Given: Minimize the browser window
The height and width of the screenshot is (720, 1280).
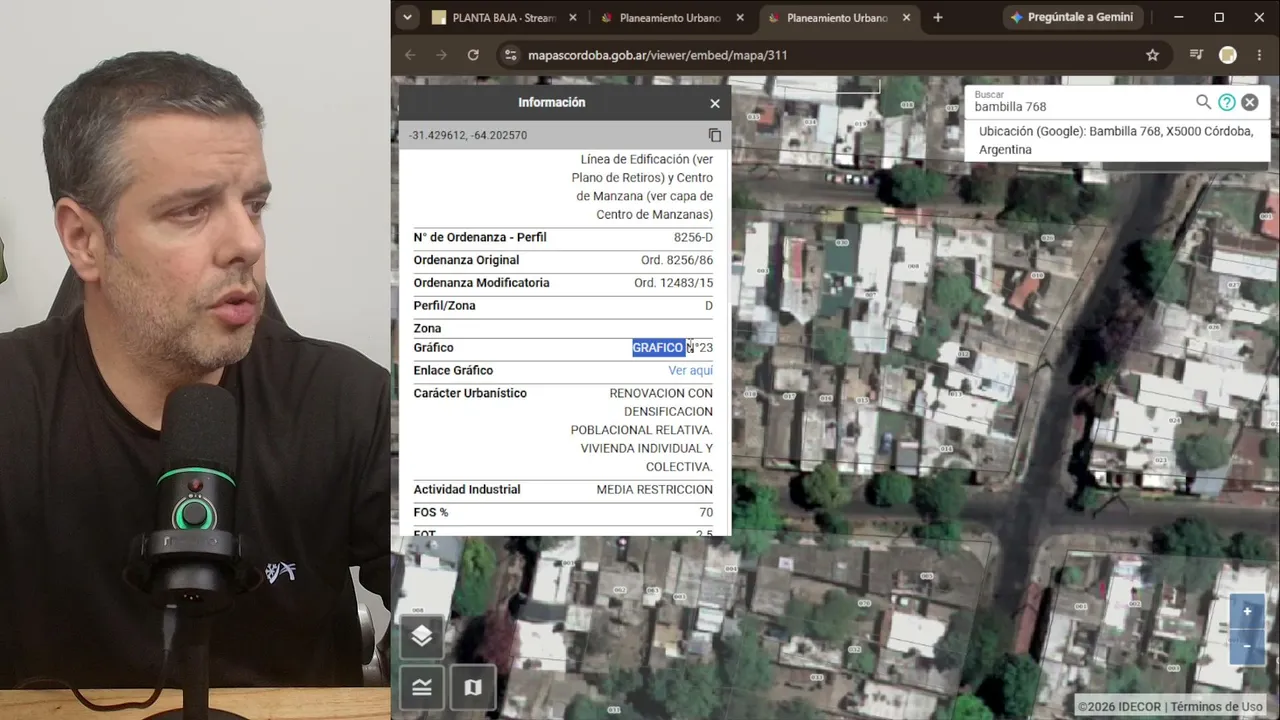Looking at the screenshot, I should tap(1178, 18).
